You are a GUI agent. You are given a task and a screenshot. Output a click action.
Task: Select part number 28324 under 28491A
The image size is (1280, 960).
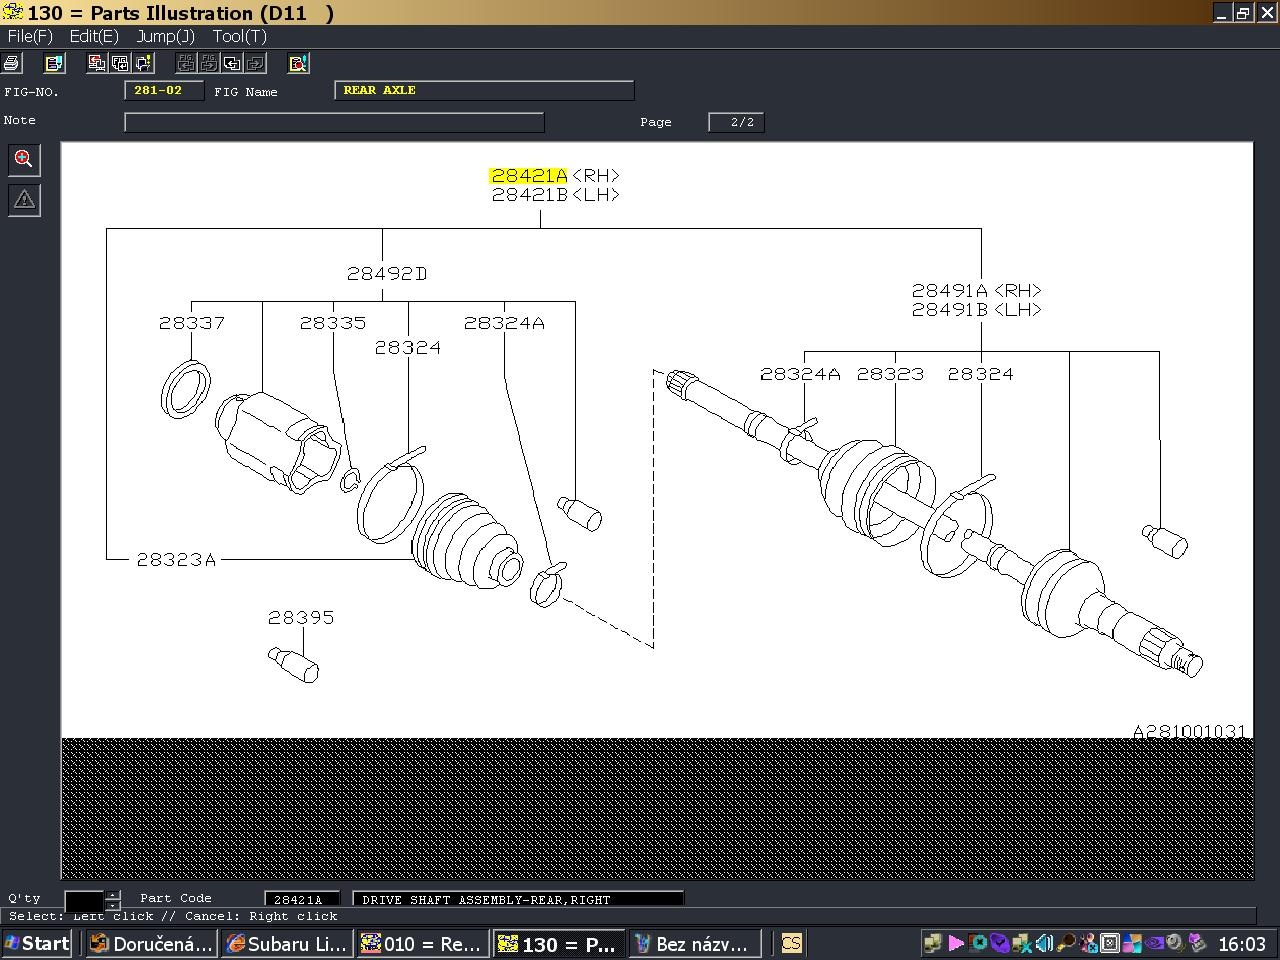[x=981, y=374]
